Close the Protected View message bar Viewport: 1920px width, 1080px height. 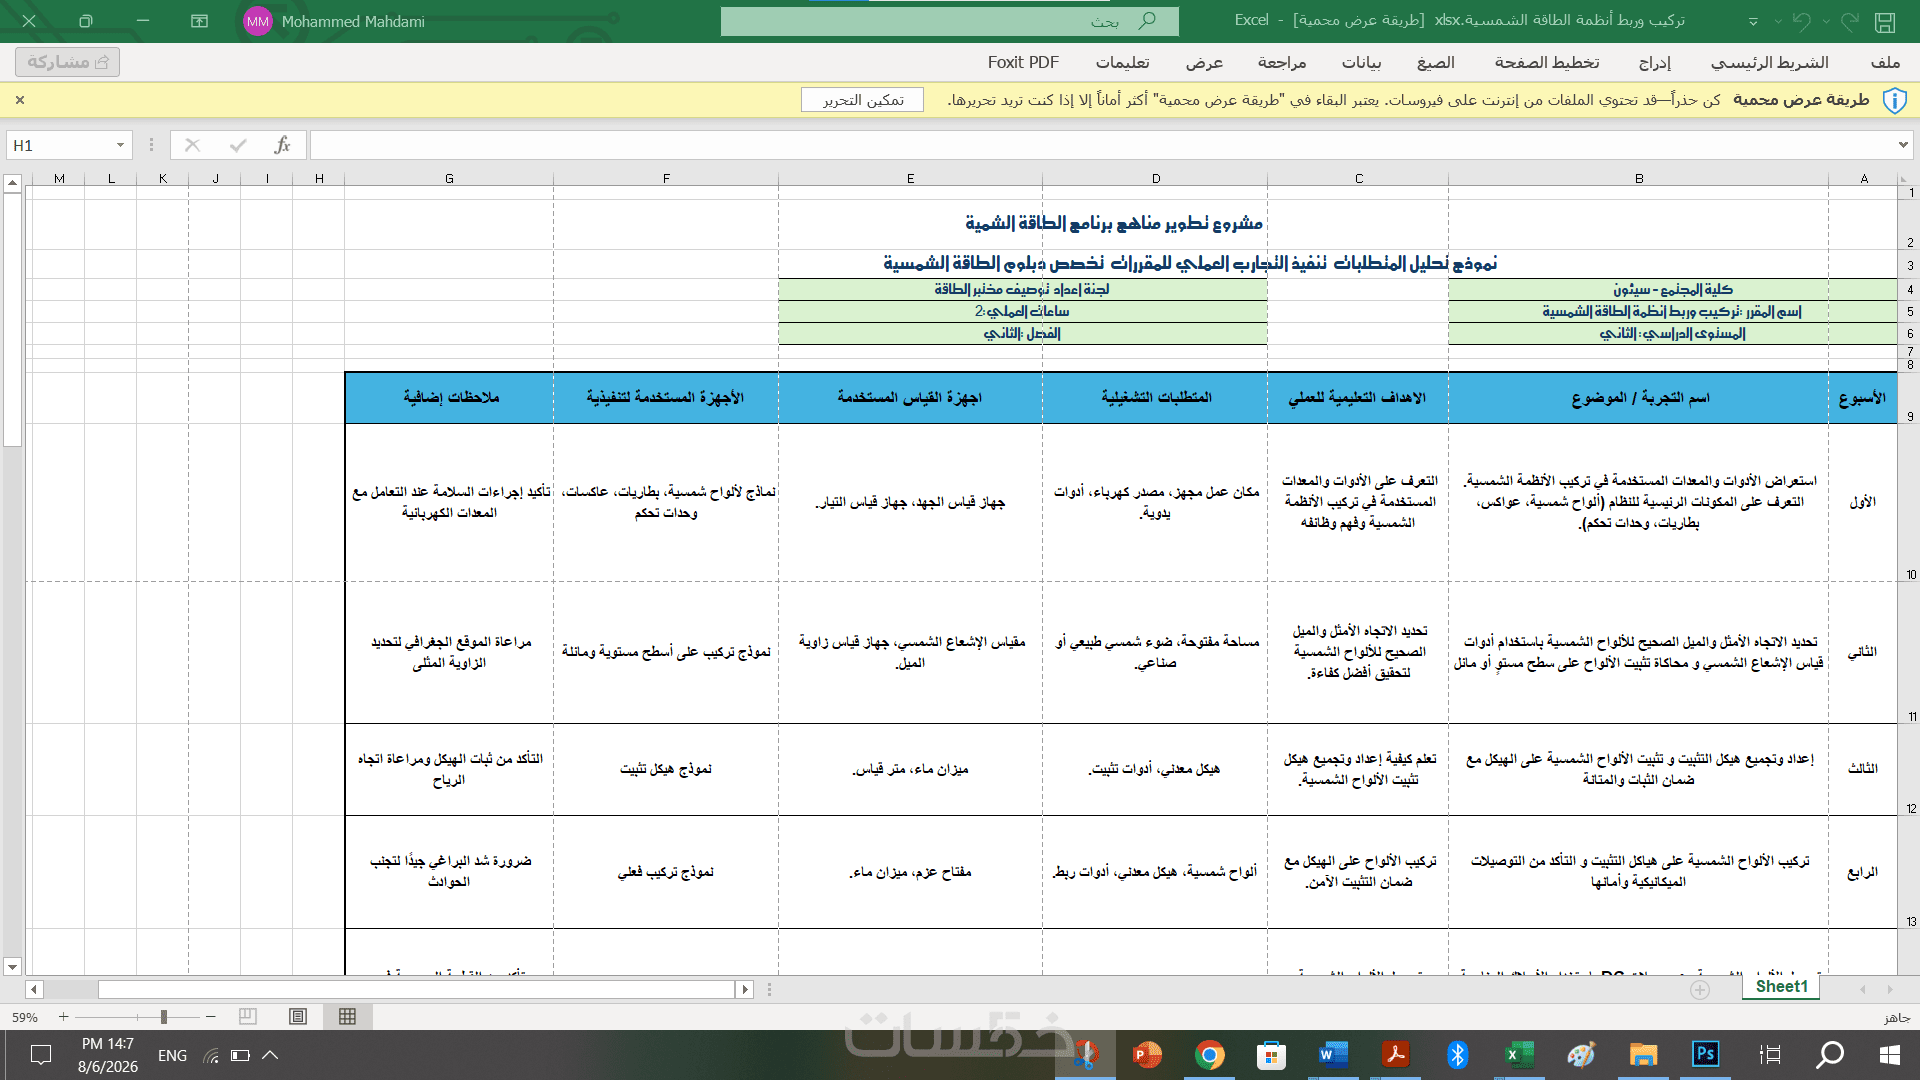tap(20, 100)
